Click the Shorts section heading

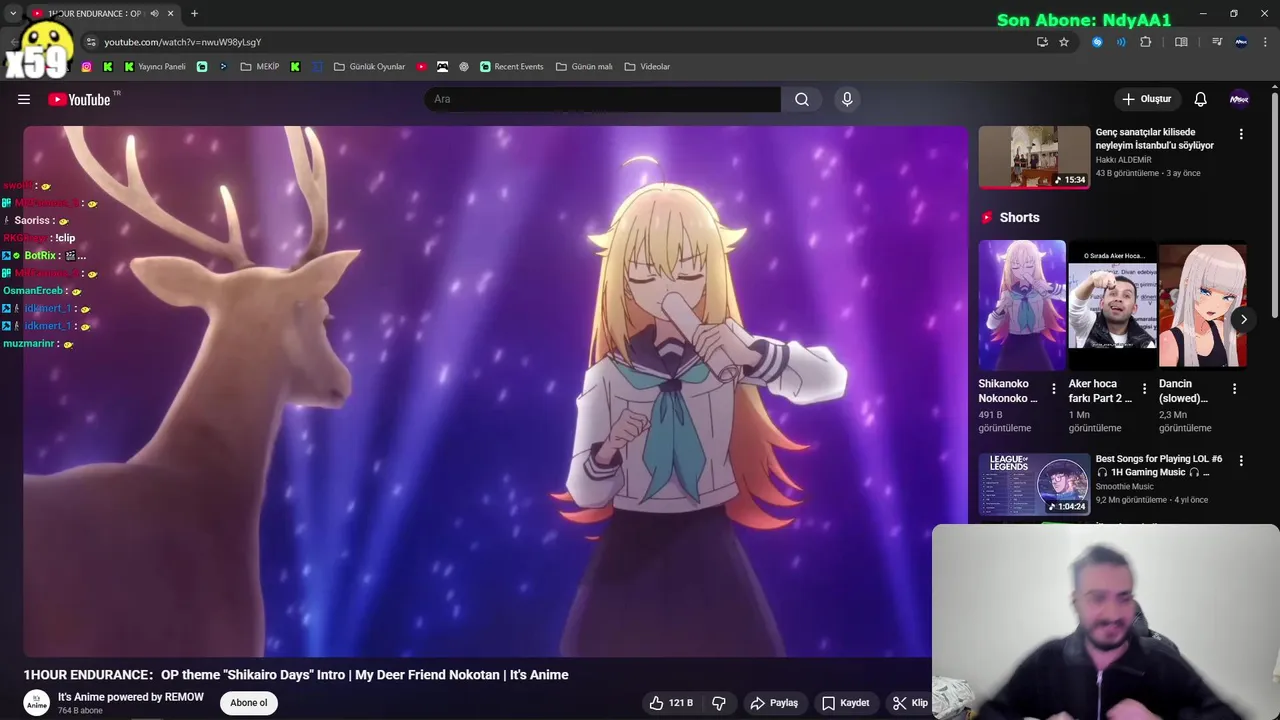coord(1020,217)
